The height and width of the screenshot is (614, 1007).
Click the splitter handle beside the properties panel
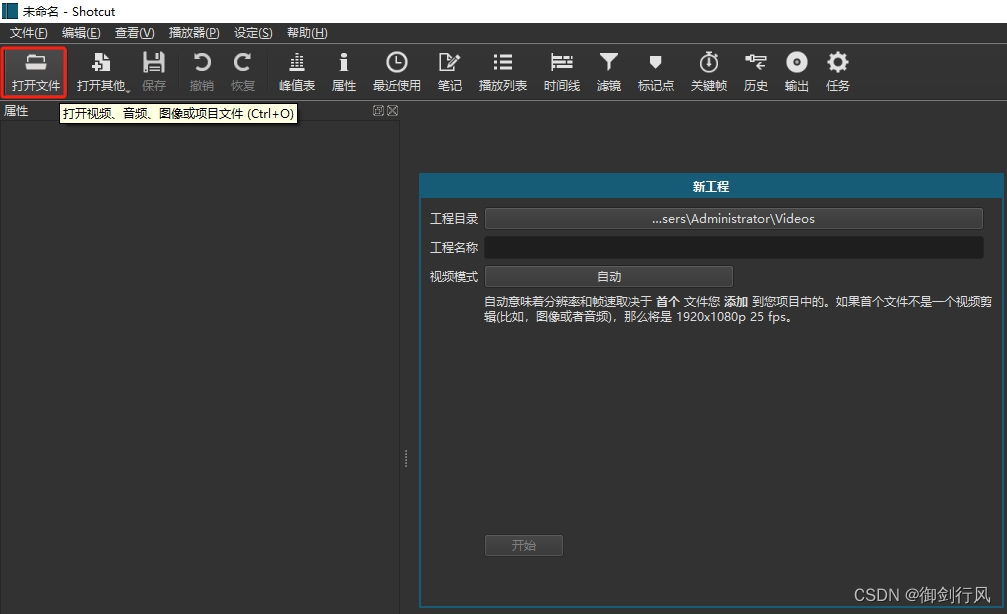[x=406, y=458]
